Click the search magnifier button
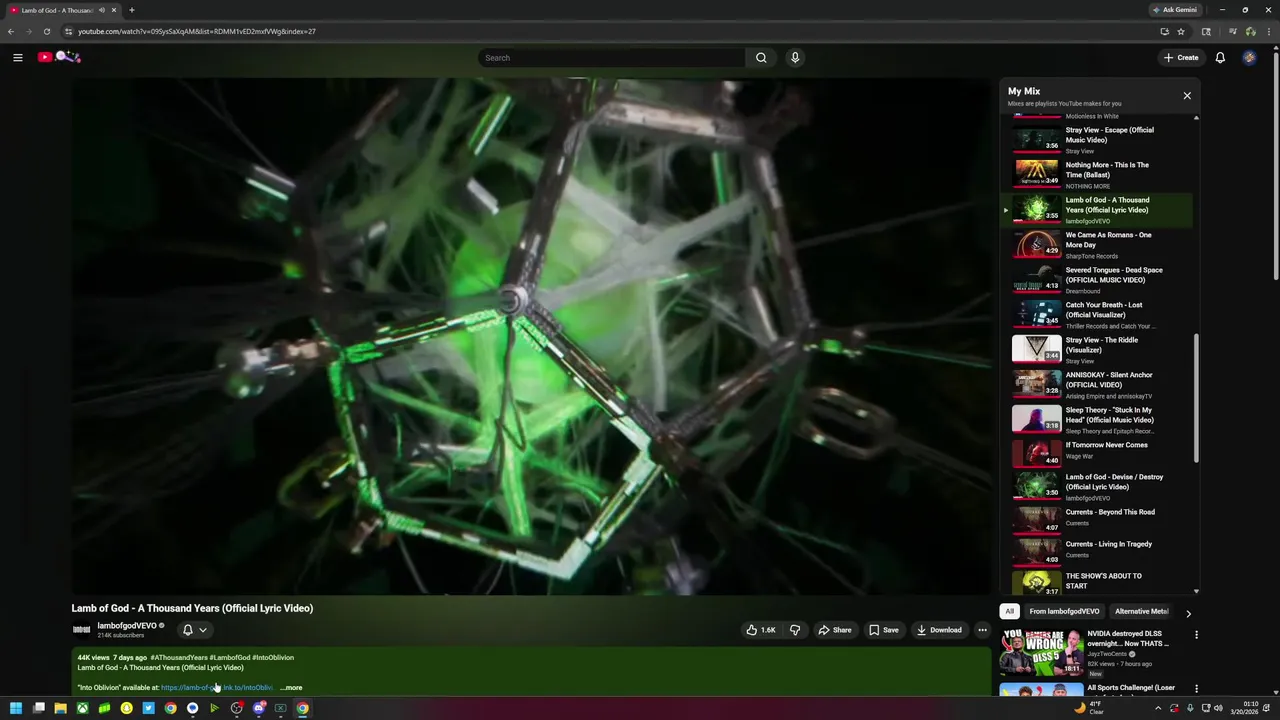 coord(761,58)
